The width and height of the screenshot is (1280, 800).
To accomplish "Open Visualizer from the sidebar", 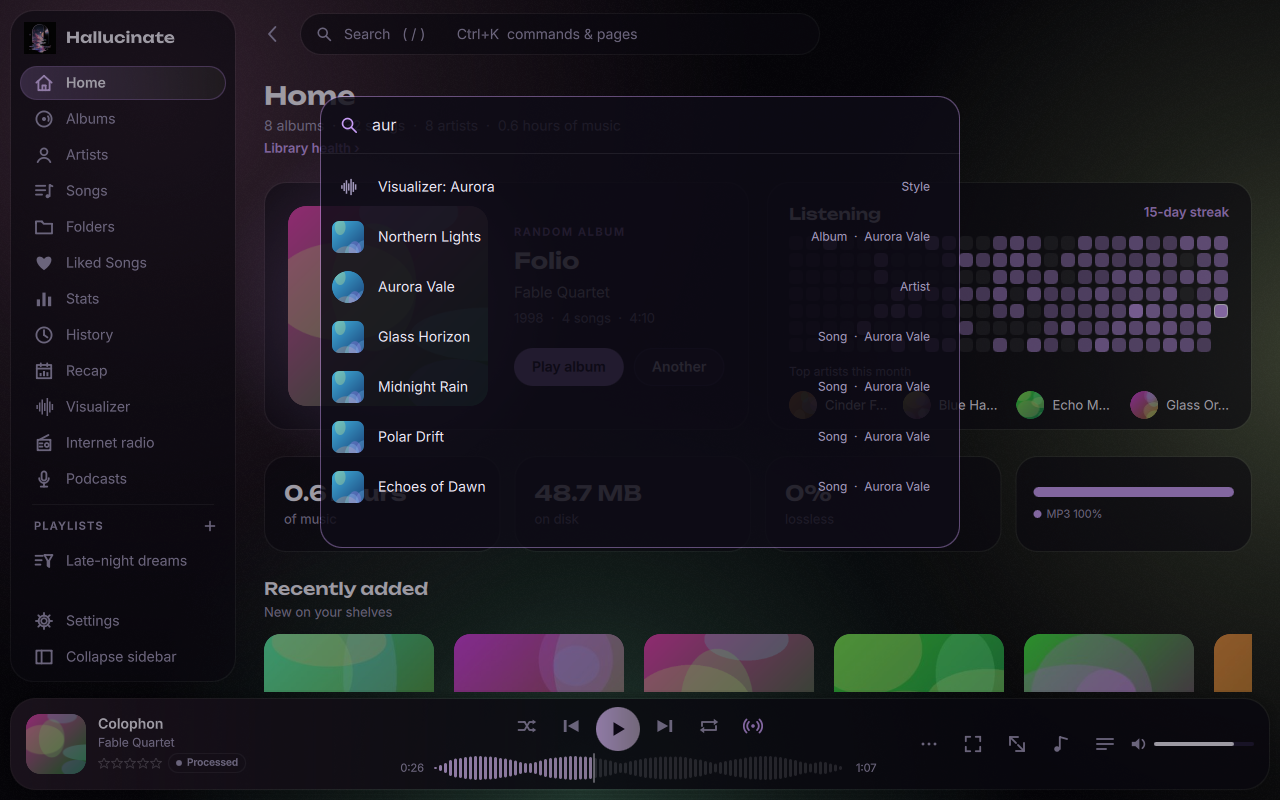I will tap(123, 407).
